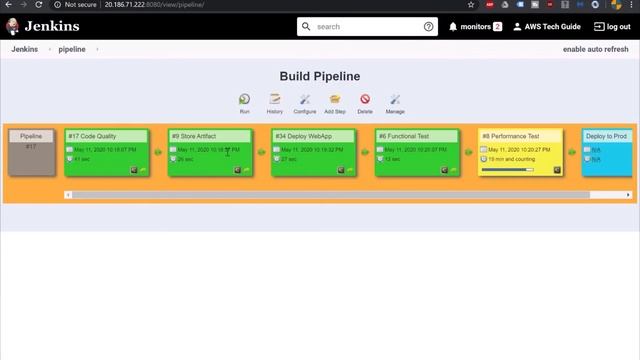
Task: Open #8 Performance Test build title
Action: click(x=511, y=136)
